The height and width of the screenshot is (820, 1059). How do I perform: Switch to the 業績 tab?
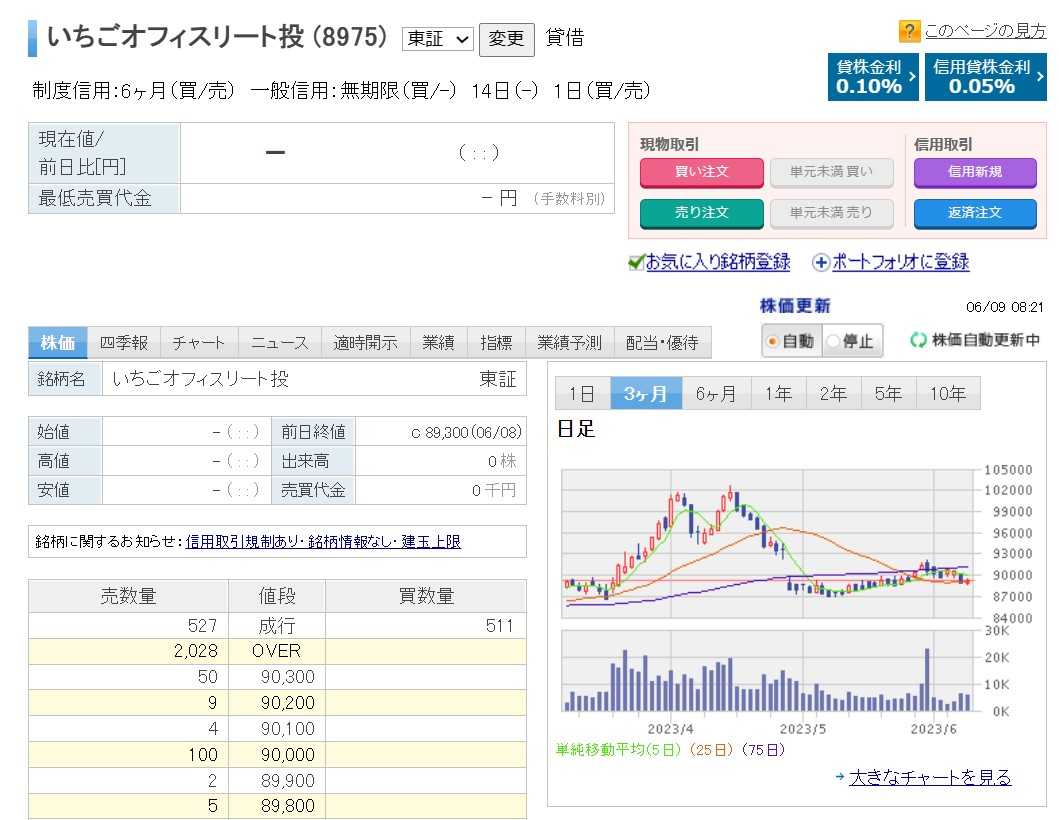pyautogui.click(x=438, y=342)
